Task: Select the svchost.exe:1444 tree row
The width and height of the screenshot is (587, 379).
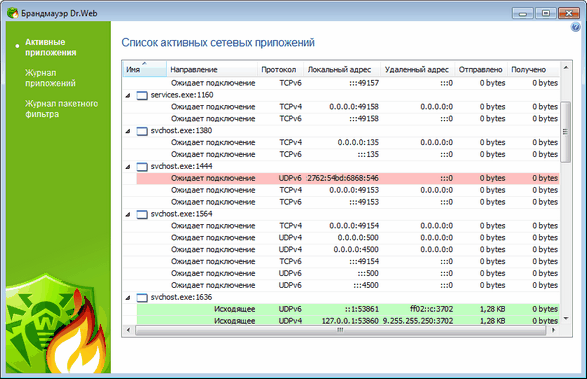Action: click(x=341, y=166)
